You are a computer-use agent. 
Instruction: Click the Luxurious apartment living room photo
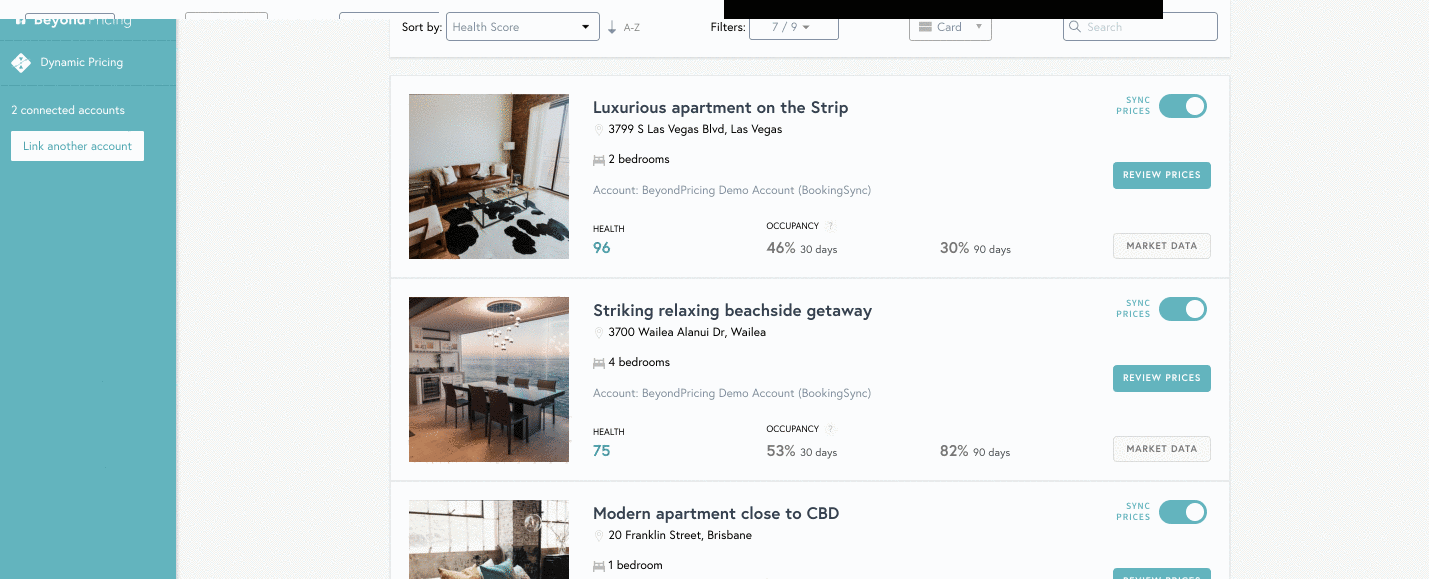pos(489,177)
